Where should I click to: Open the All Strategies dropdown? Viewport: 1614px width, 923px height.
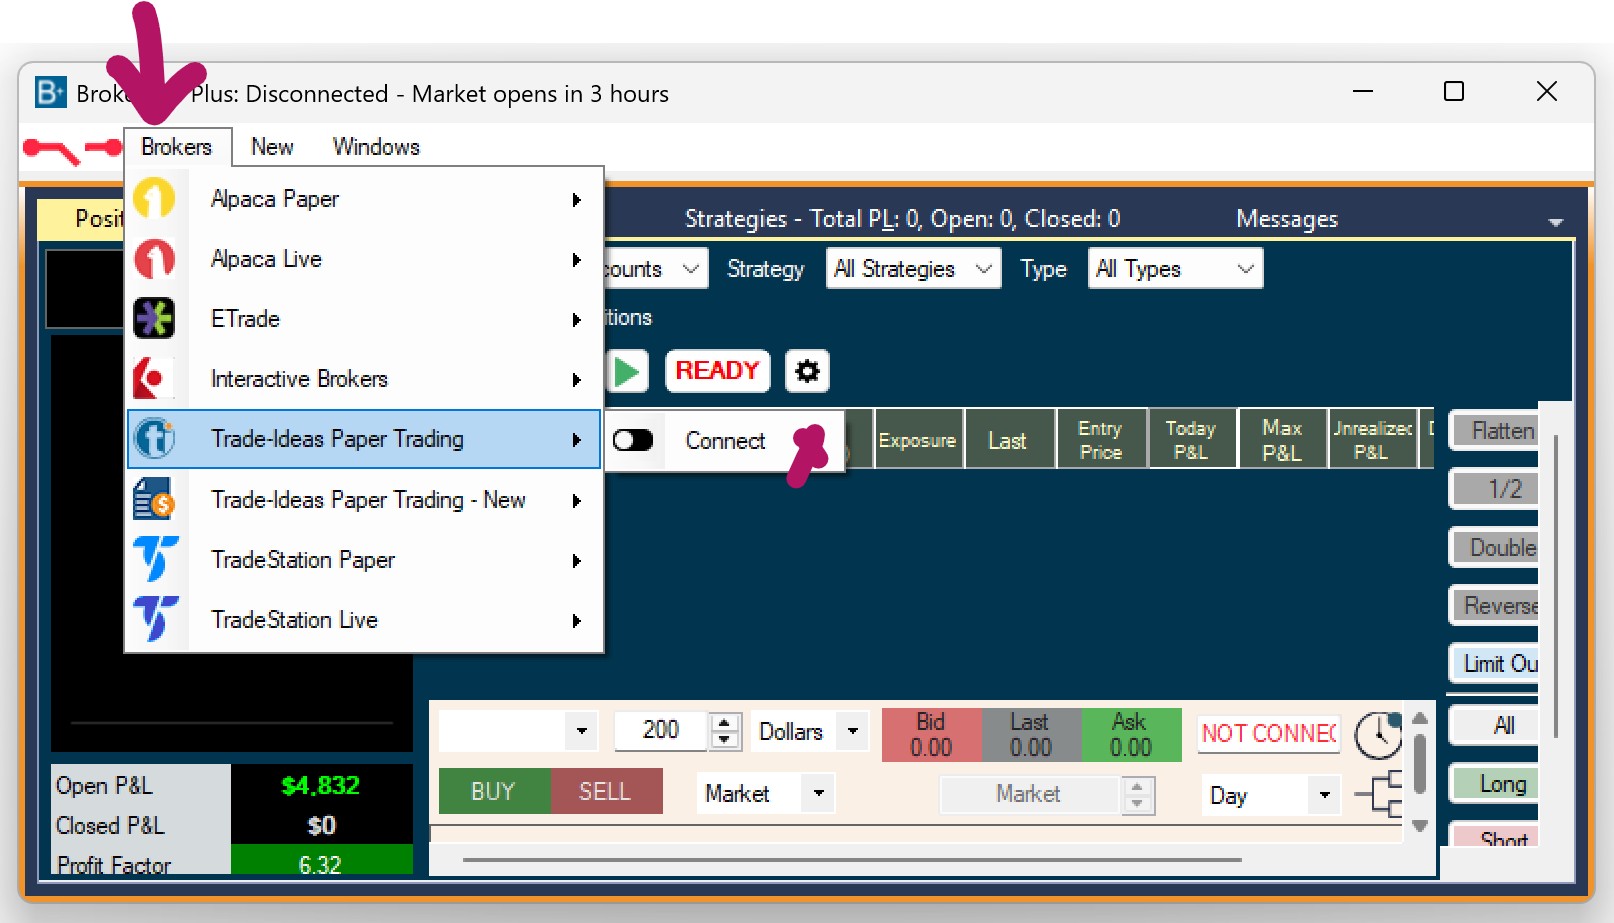(912, 269)
